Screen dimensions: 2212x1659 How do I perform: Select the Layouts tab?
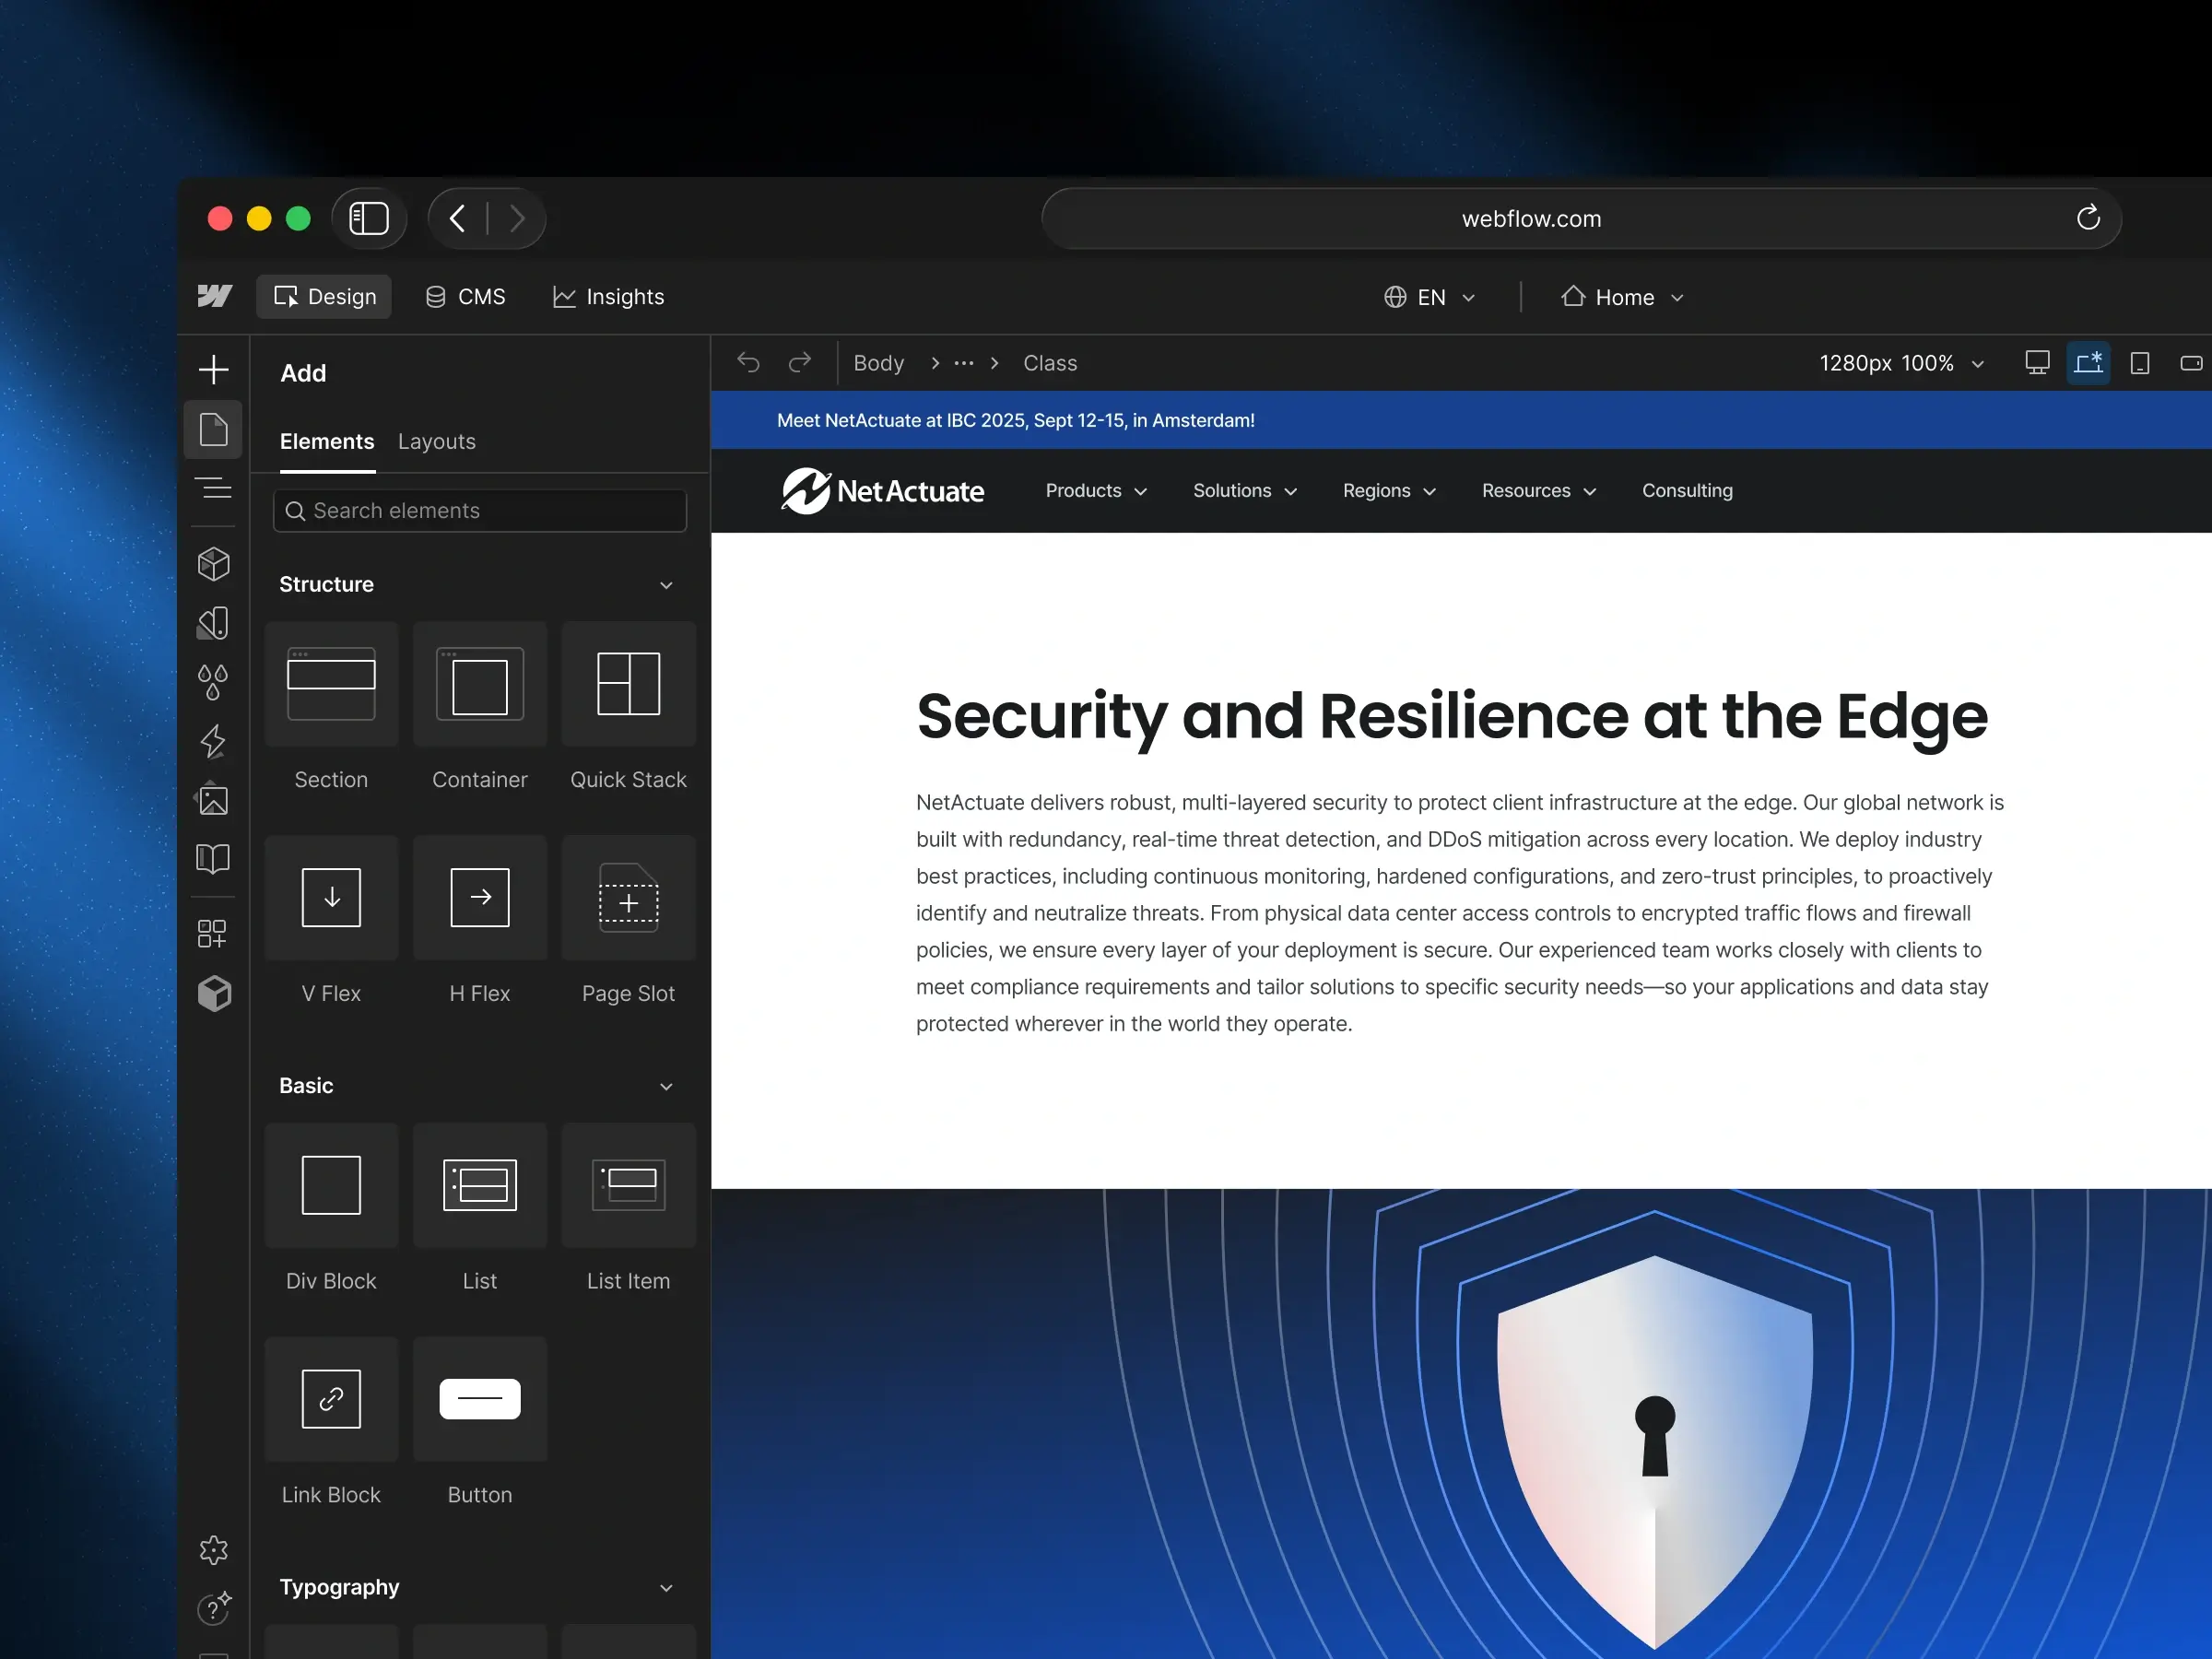pyautogui.click(x=437, y=442)
